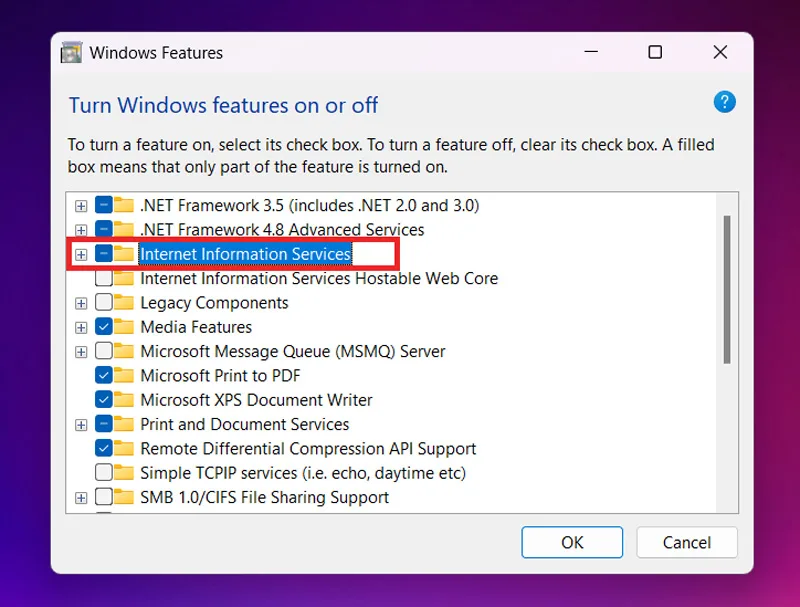800x607 pixels.
Task: Enable SMB 1.0/CIFS File Sharing Support checkbox
Action: pos(104,497)
